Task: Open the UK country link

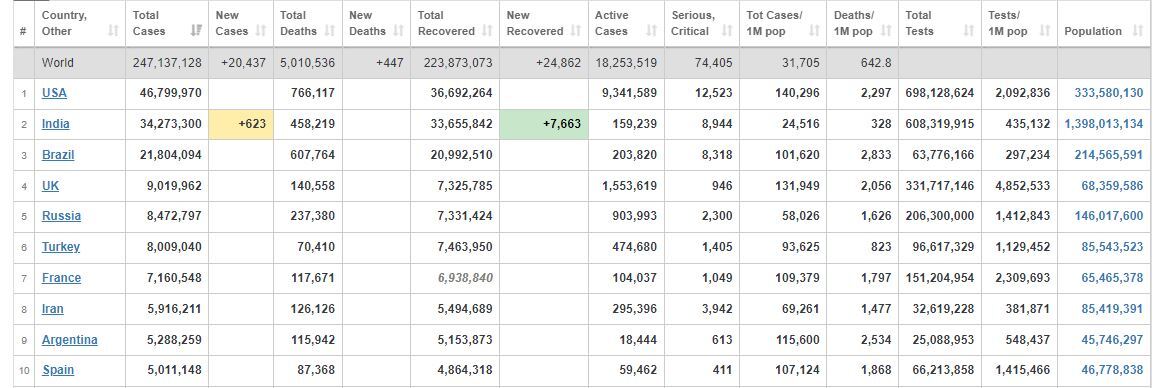Action: [x=50, y=186]
